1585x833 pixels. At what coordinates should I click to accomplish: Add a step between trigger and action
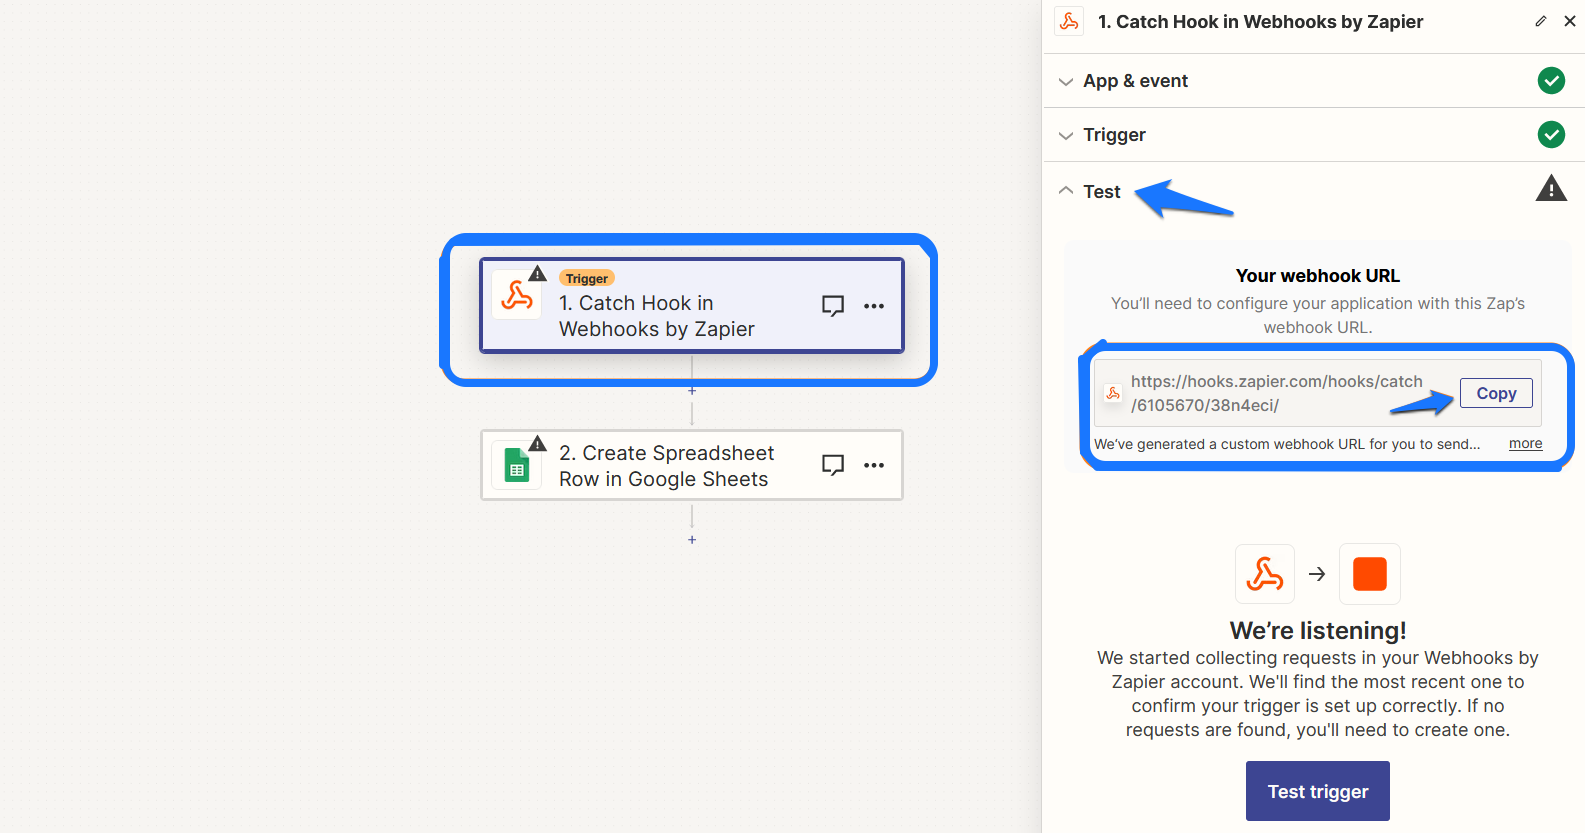coord(692,391)
